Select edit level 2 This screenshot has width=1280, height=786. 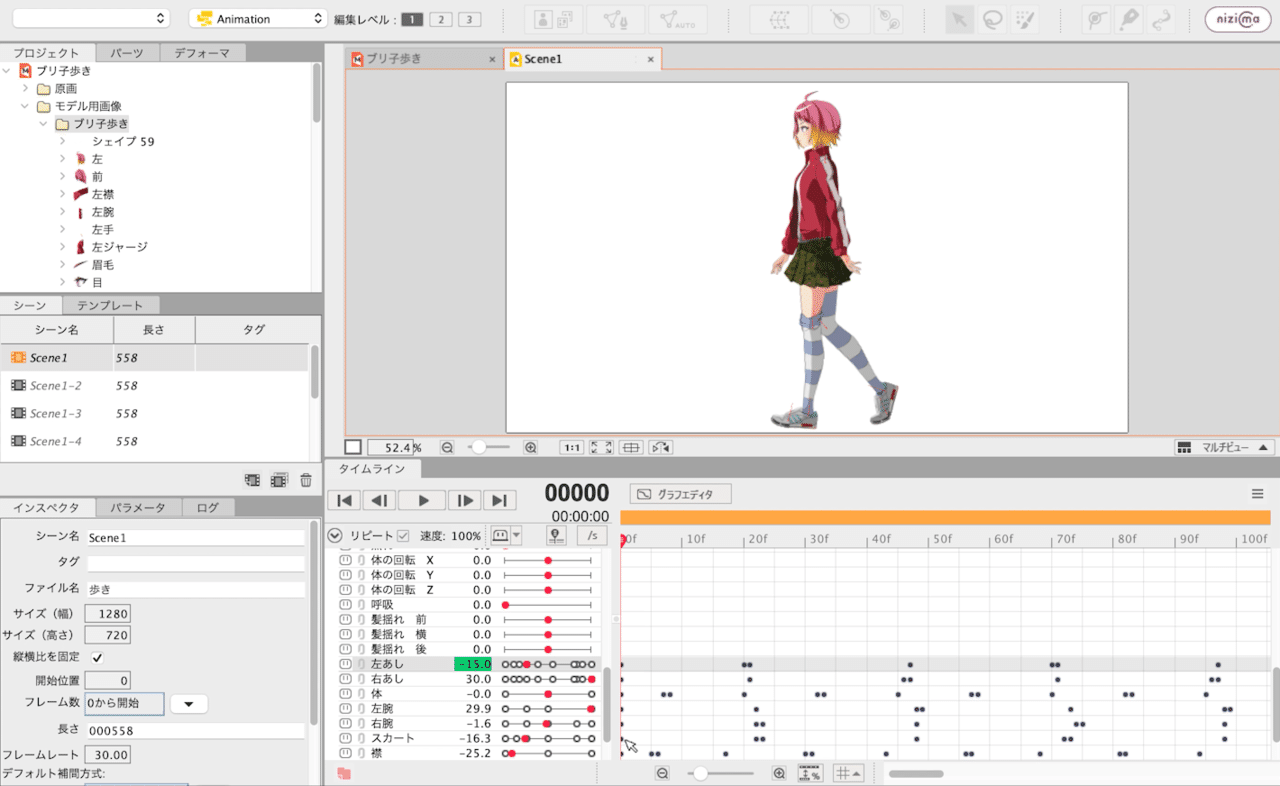(x=441, y=20)
